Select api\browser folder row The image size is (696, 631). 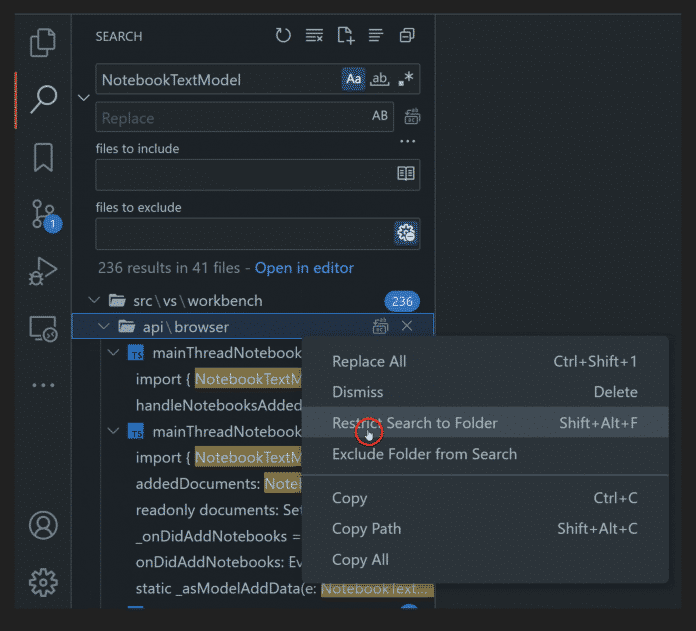tap(253, 327)
